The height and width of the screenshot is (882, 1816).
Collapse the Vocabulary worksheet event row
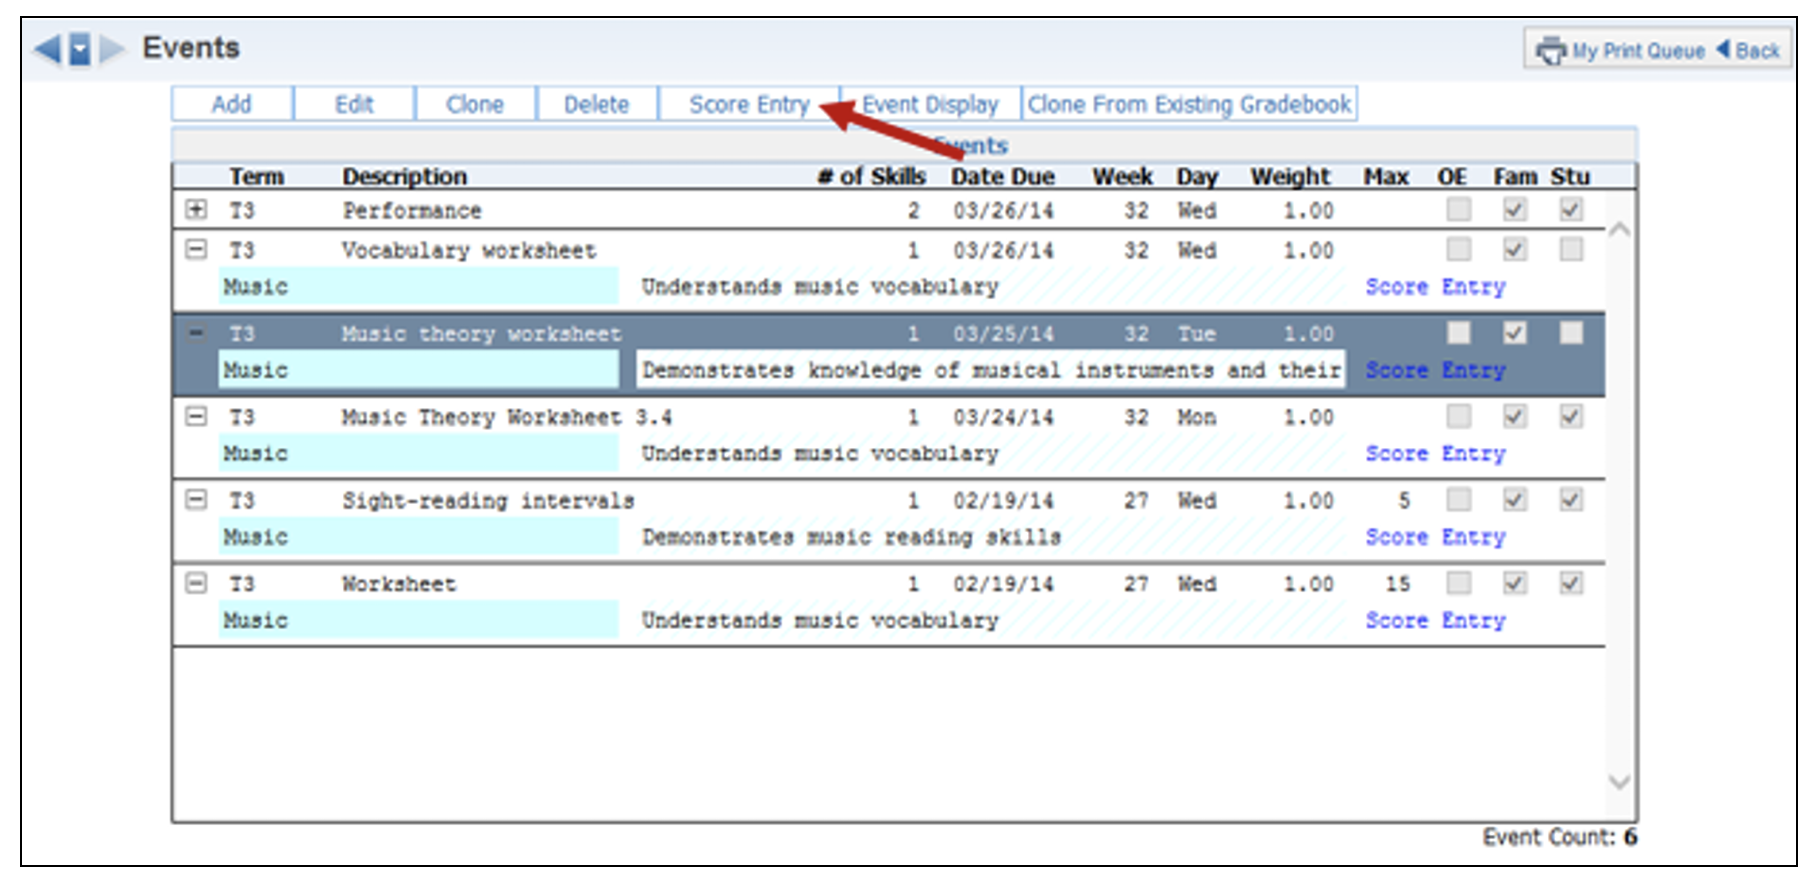(196, 250)
